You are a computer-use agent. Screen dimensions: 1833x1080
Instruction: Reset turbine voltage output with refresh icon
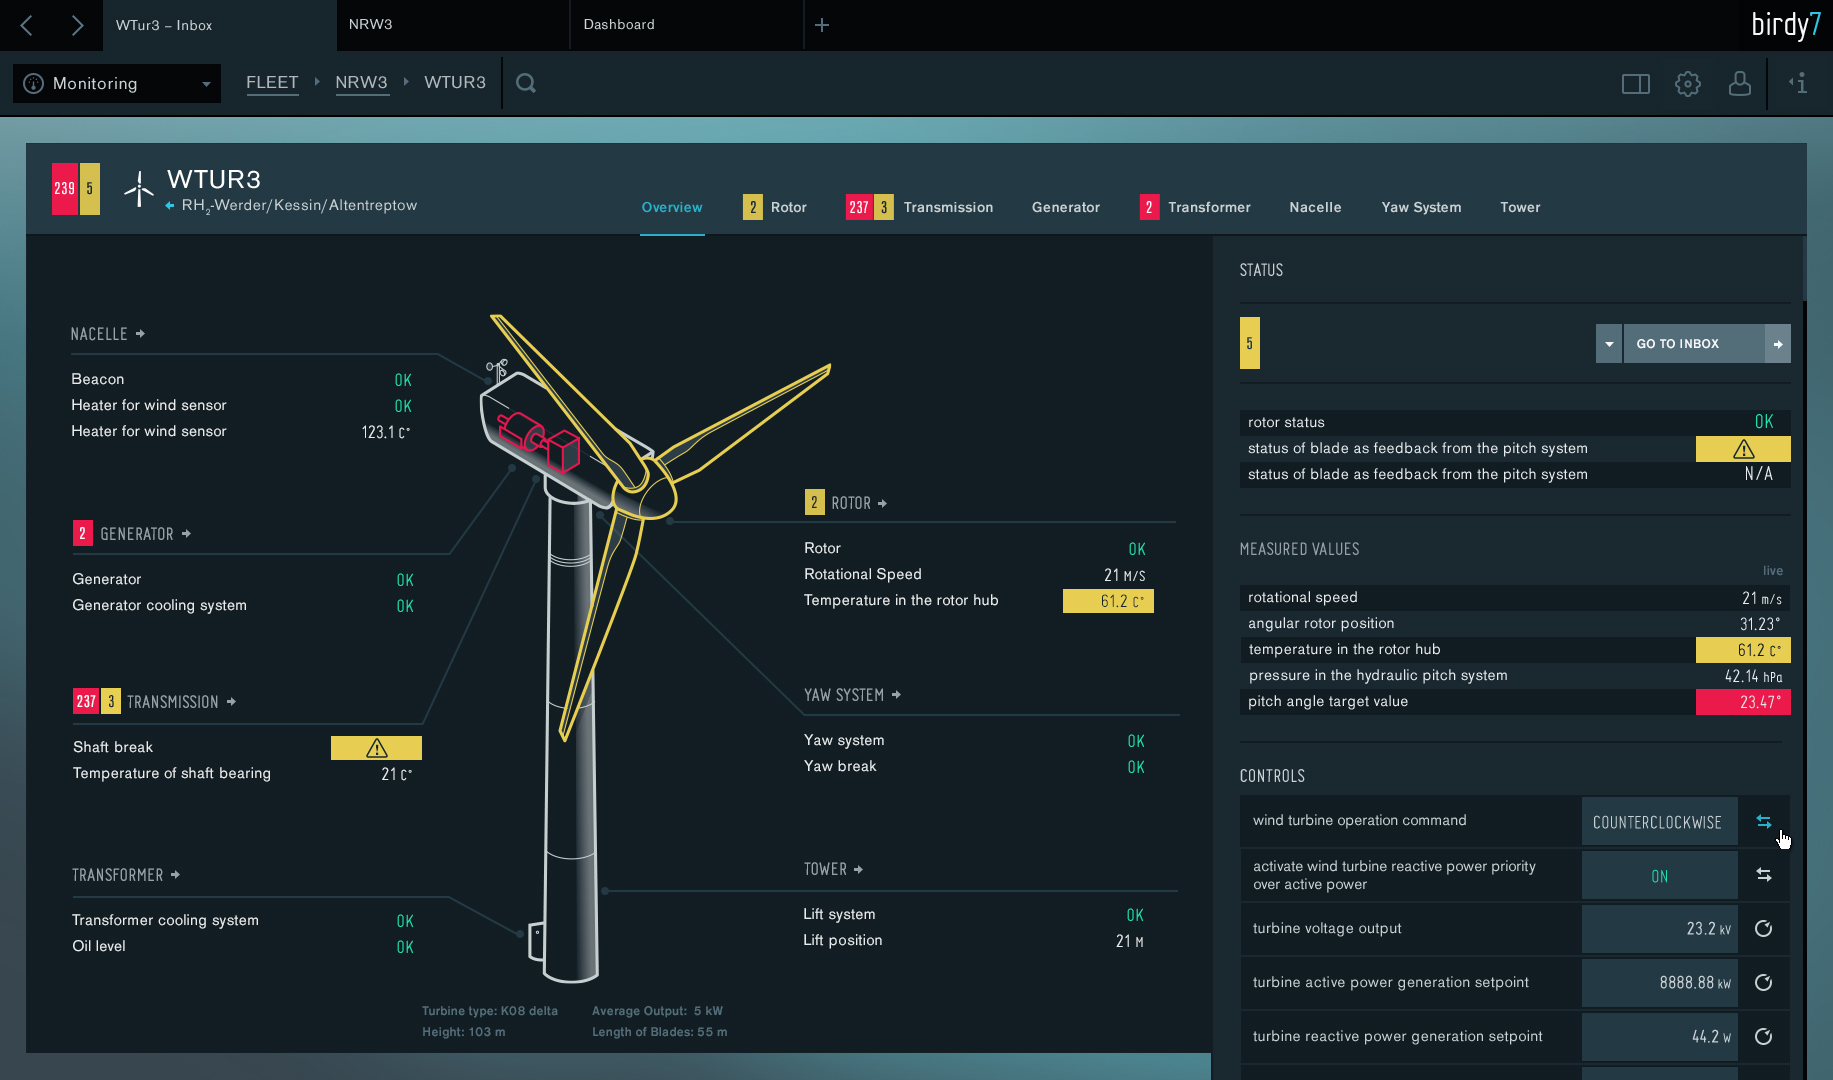1764,929
